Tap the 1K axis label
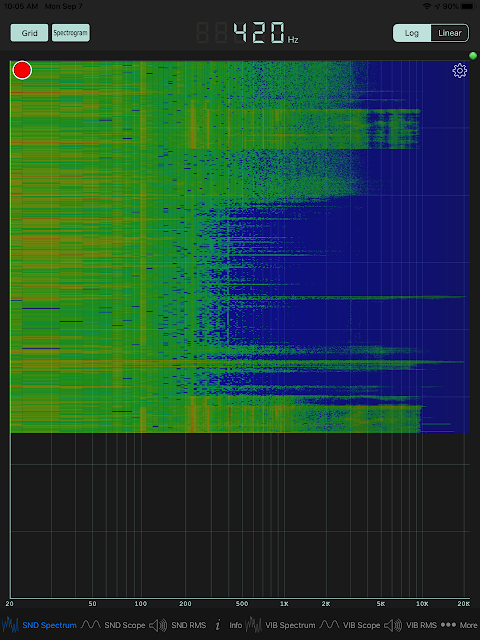The width and height of the screenshot is (480, 640). pos(284,604)
